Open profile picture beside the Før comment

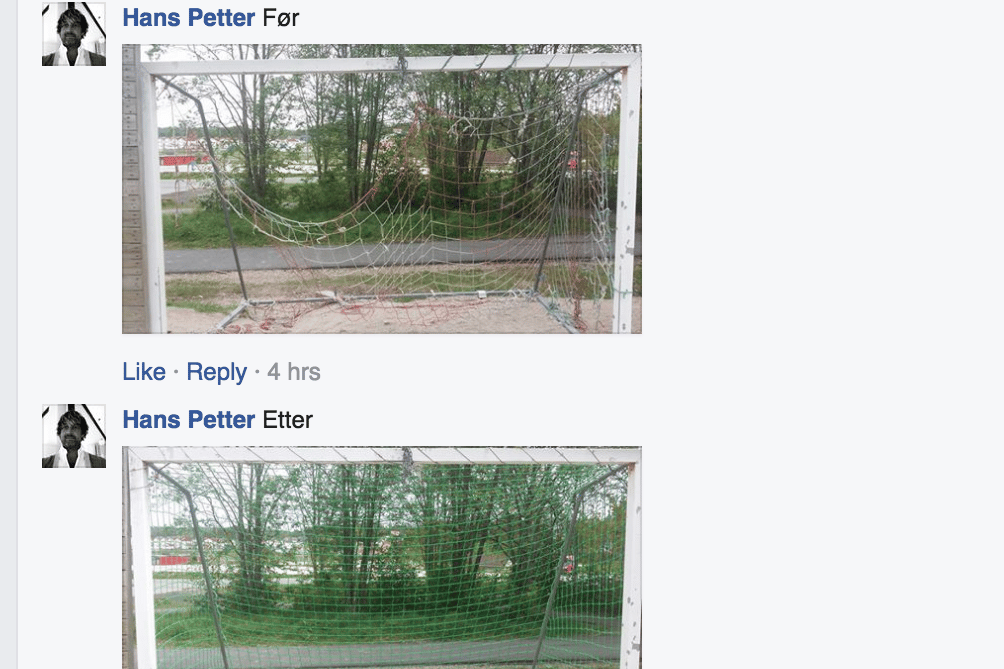(x=74, y=33)
